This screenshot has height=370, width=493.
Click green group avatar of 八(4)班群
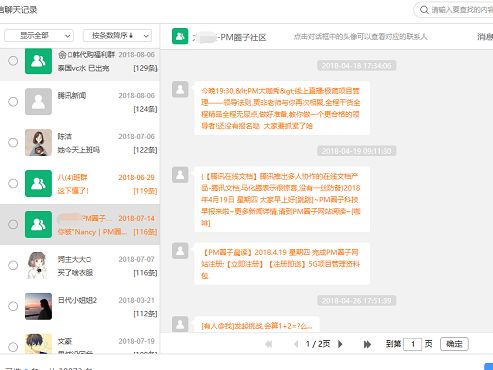click(38, 183)
